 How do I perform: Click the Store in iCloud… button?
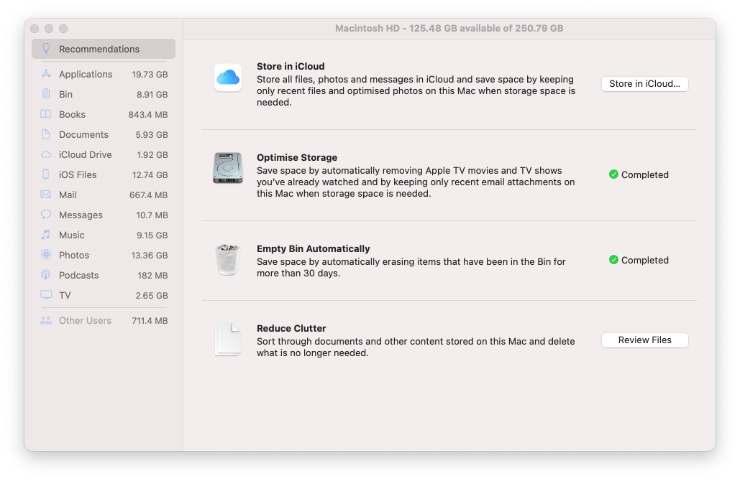click(645, 84)
